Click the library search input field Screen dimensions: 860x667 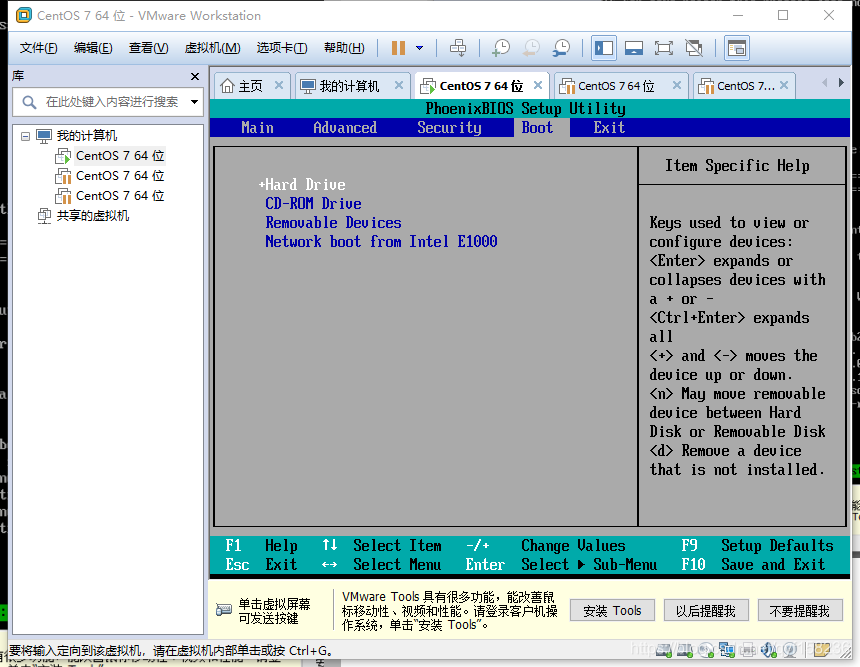tap(112, 102)
